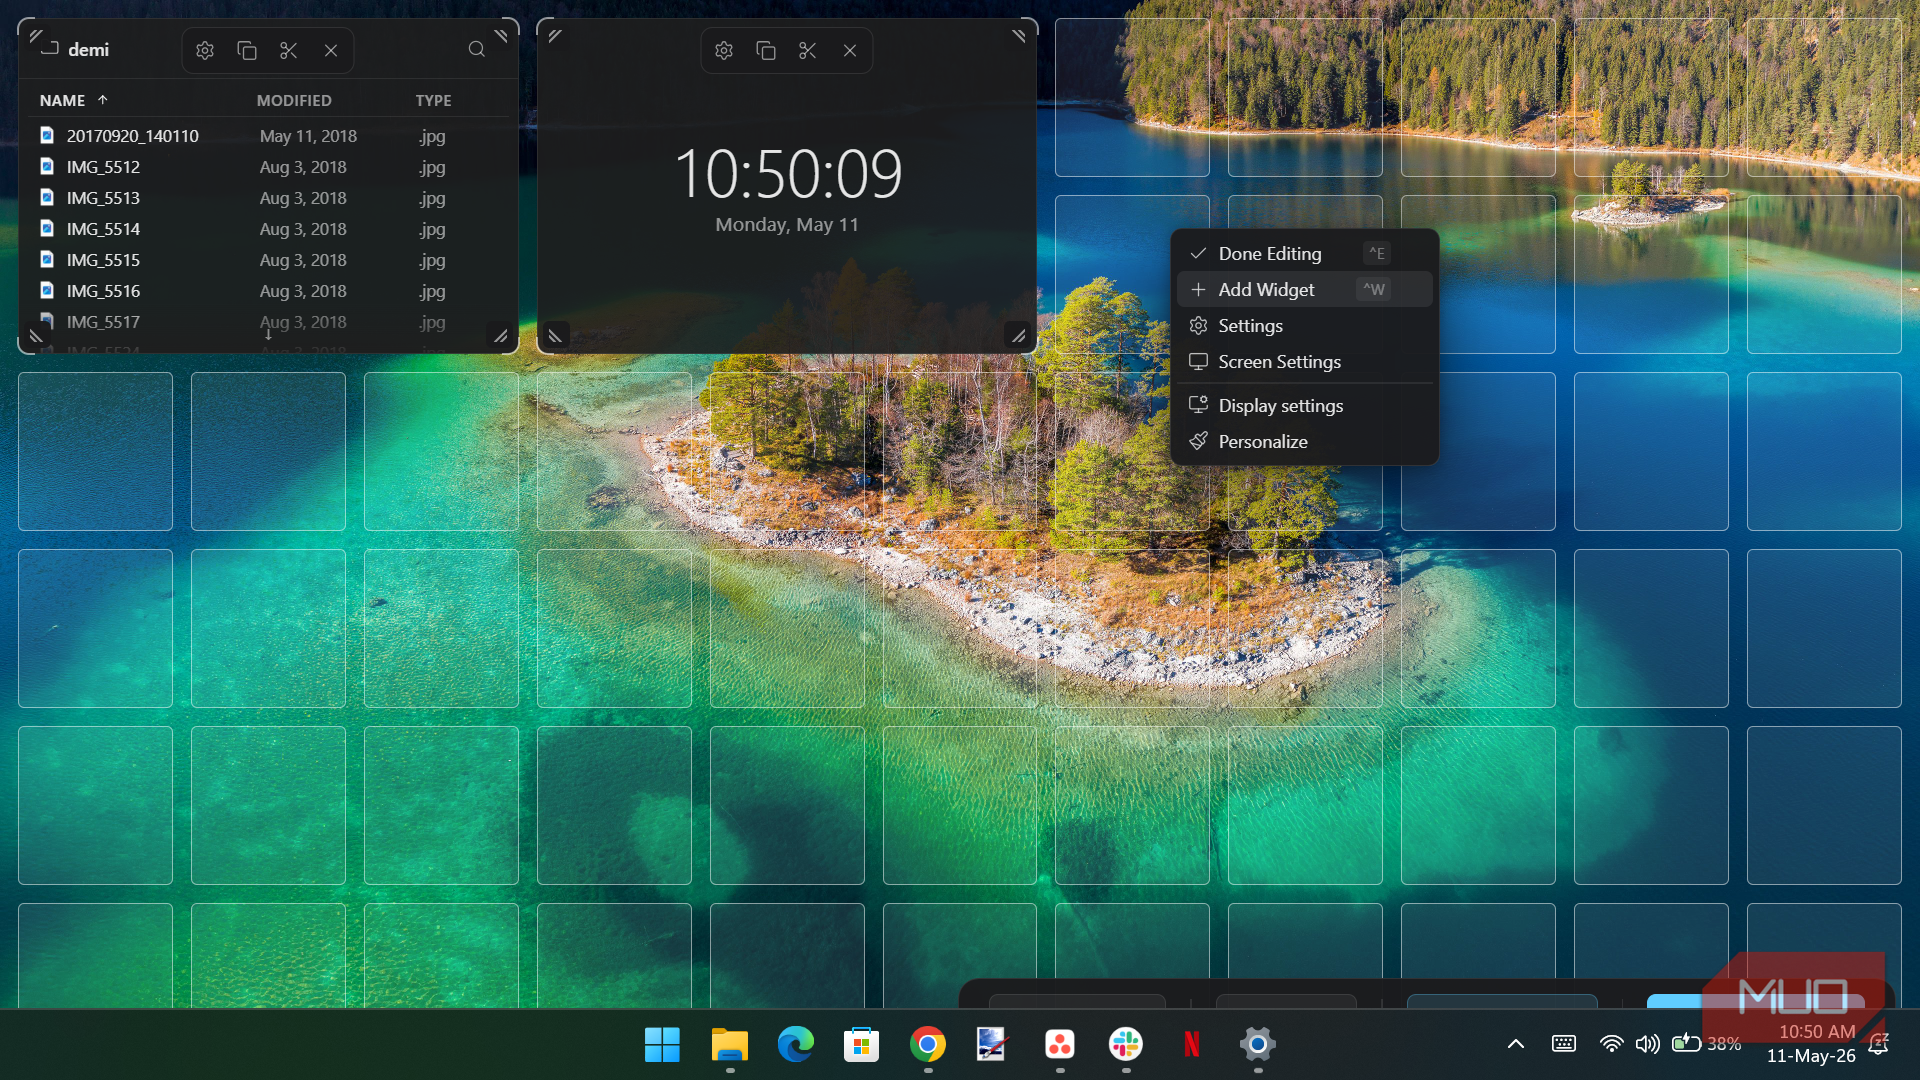1920x1080 pixels.
Task: Select Personalize in context menu
Action: [1305, 442]
